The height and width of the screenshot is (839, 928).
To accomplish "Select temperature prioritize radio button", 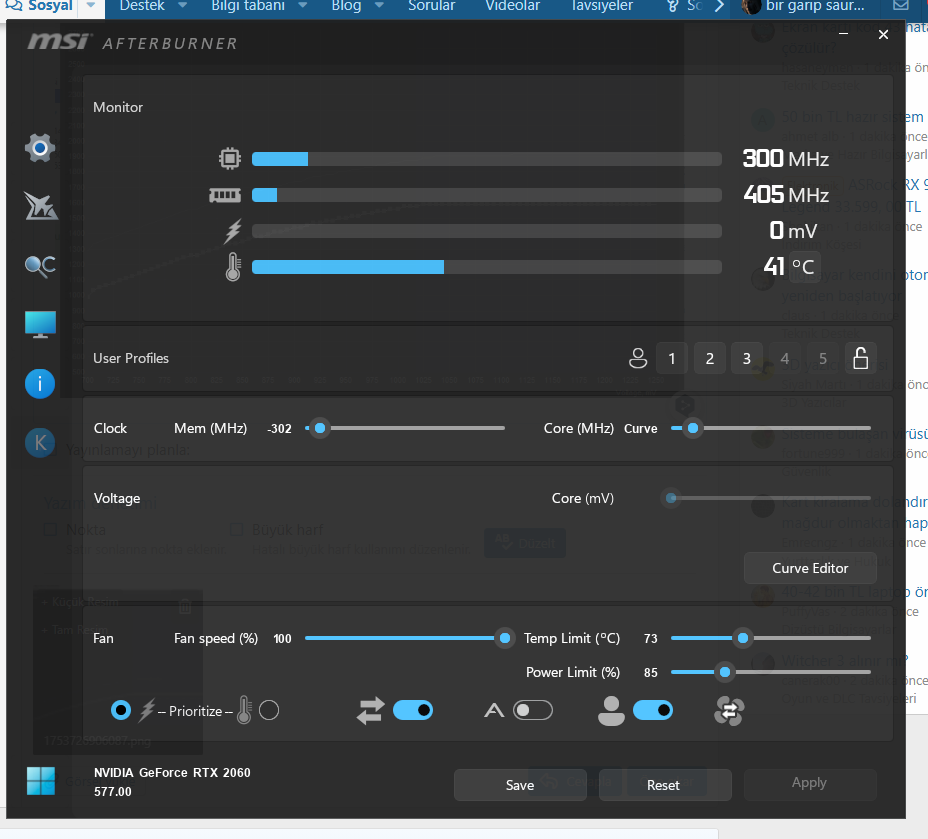I will (x=269, y=710).
